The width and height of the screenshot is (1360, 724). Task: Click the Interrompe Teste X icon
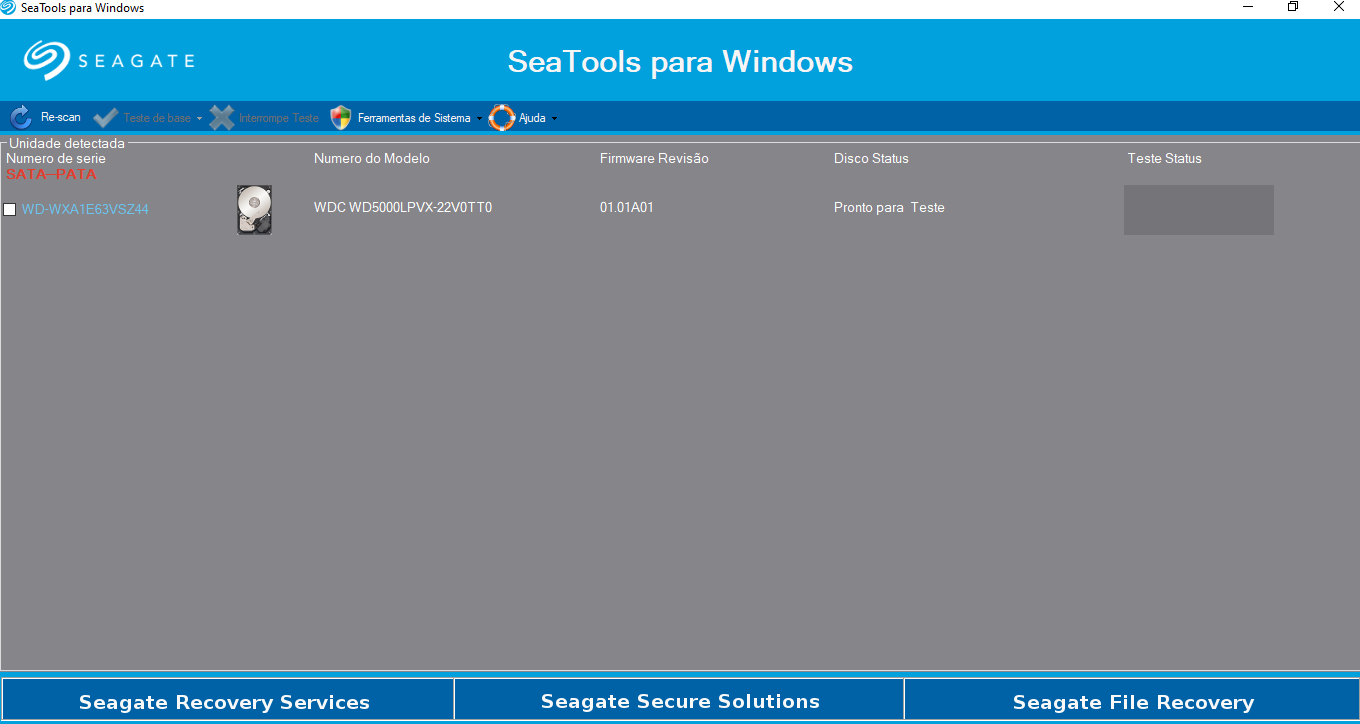(x=222, y=117)
